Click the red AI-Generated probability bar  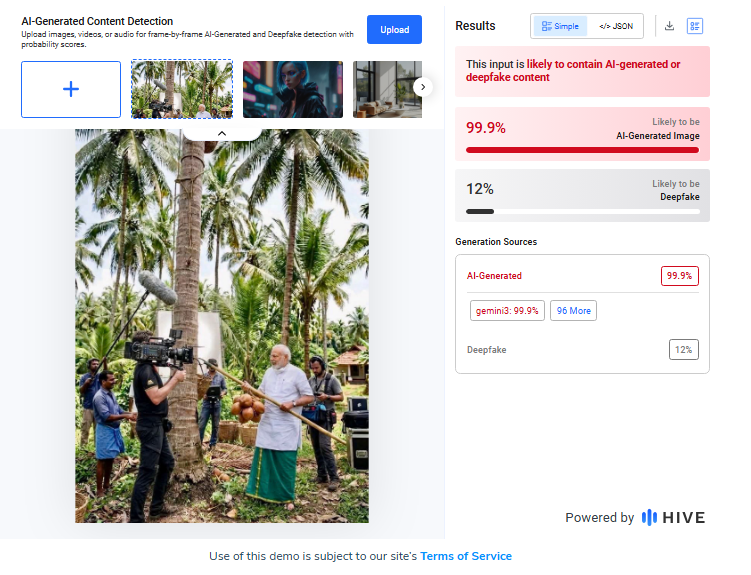pyautogui.click(x=582, y=150)
